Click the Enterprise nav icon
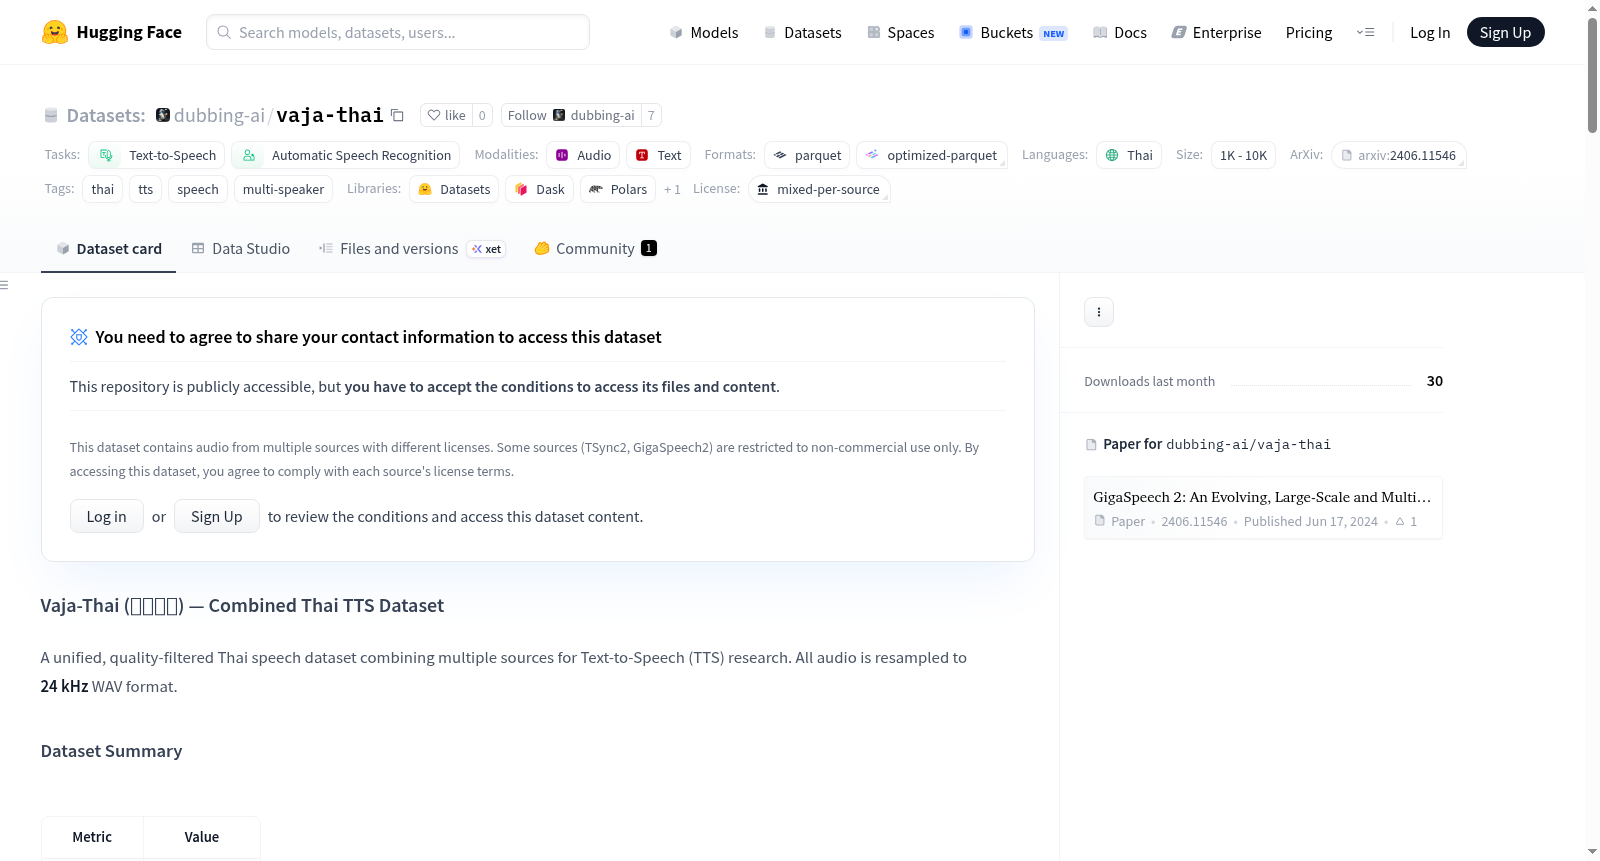The width and height of the screenshot is (1600, 861). pyautogui.click(x=1179, y=33)
